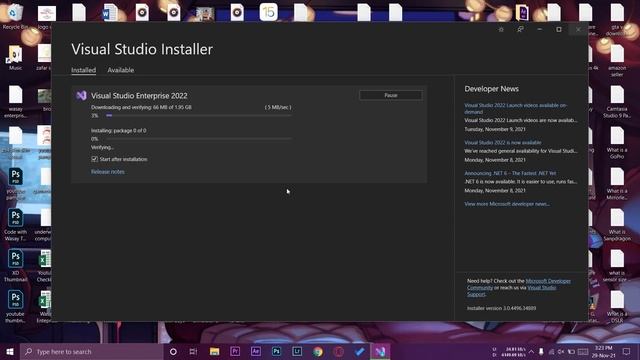The height and width of the screenshot is (360, 640).
Task: Select the After Effects project file on desktop
Action: [522, 13]
